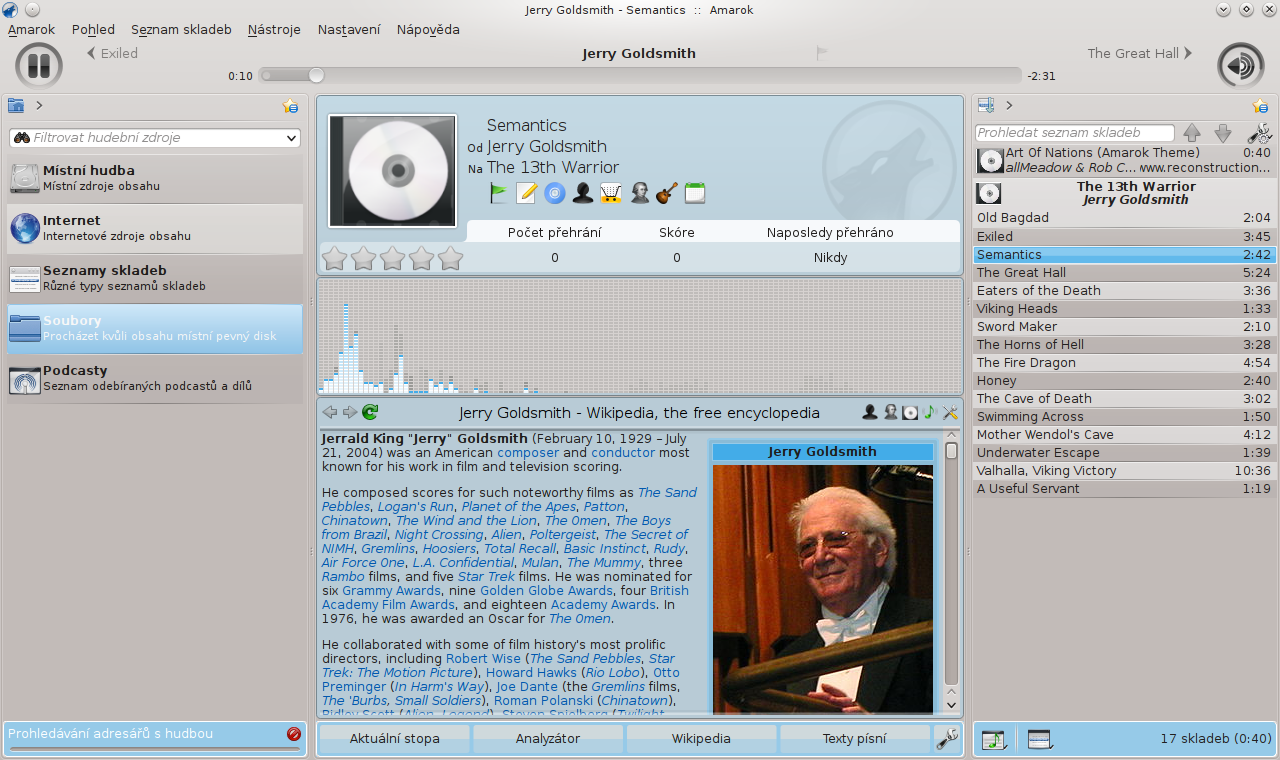This screenshot has width=1280, height=760.
Task: Show Wikipedia composer page icon
Action: pos(890,412)
